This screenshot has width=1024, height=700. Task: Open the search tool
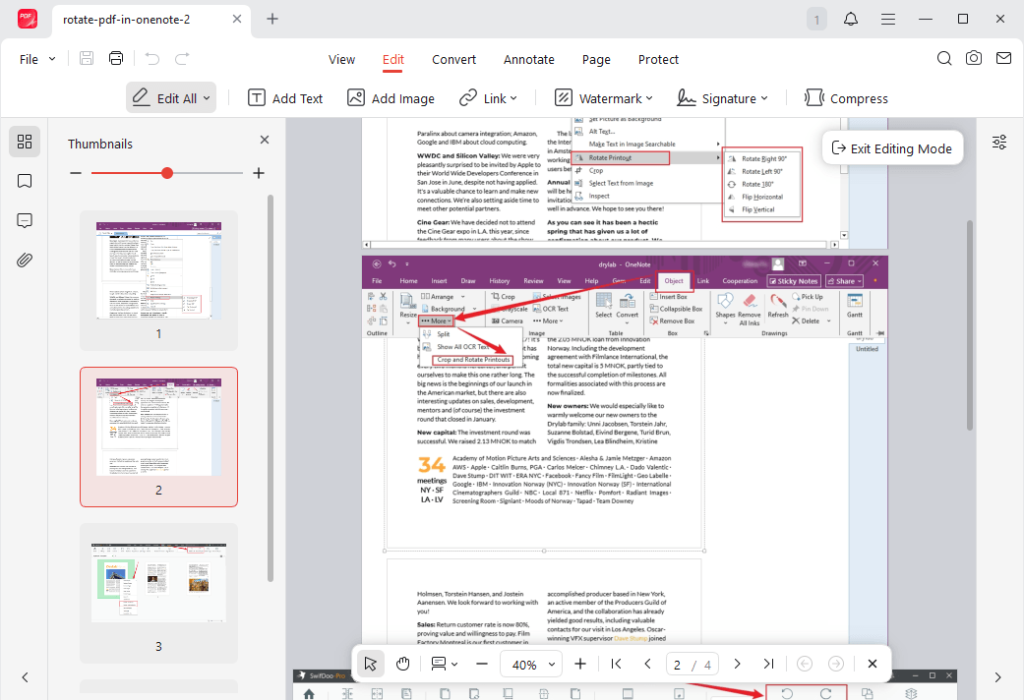943,58
